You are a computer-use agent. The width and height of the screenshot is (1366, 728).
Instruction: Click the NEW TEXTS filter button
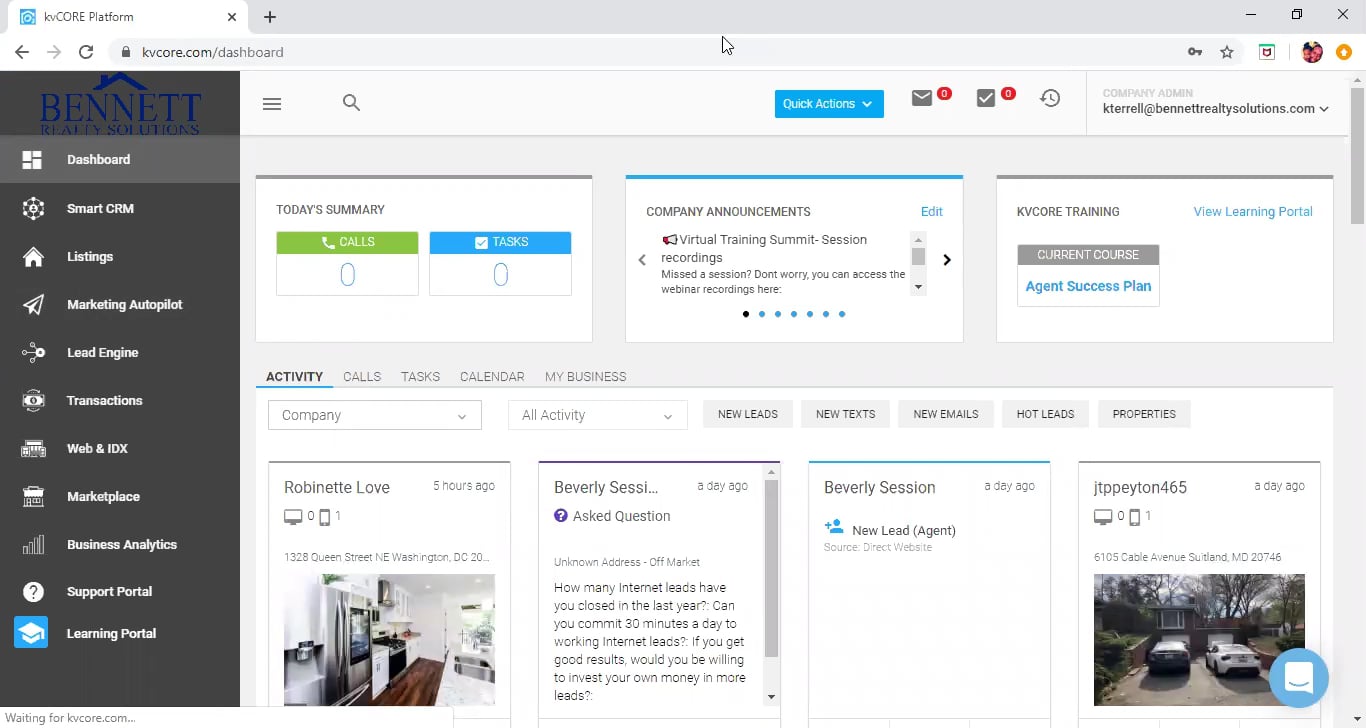[845, 414]
